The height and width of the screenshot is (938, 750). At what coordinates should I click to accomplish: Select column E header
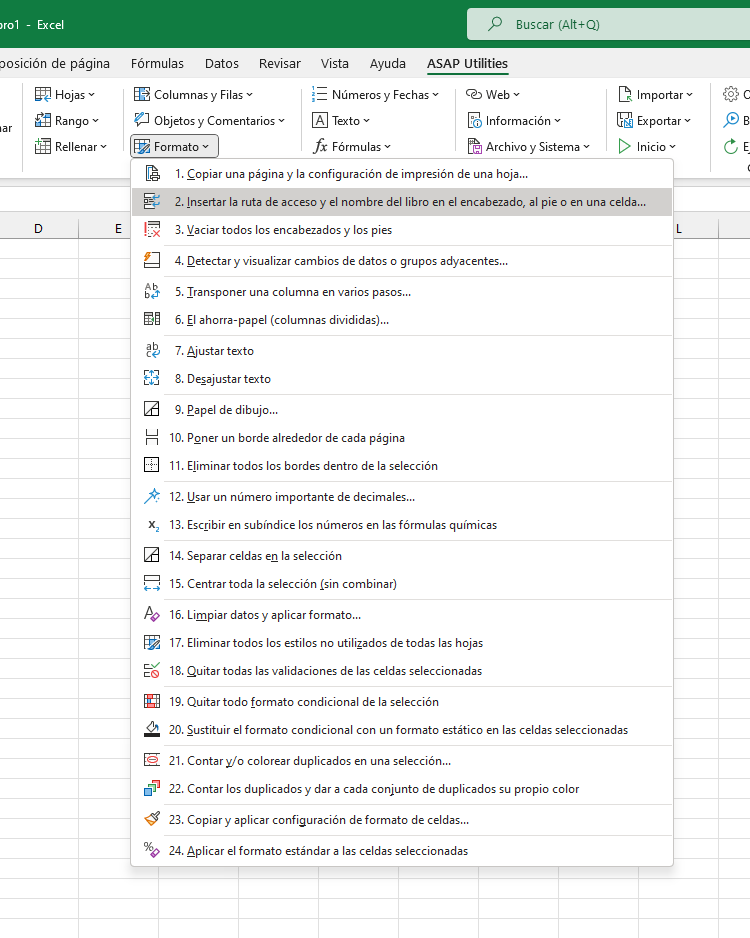[105, 229]
